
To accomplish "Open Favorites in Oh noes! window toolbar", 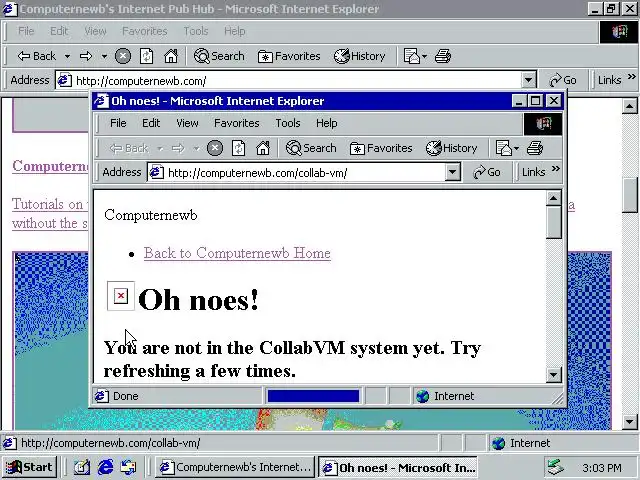I will coord(381,148).
